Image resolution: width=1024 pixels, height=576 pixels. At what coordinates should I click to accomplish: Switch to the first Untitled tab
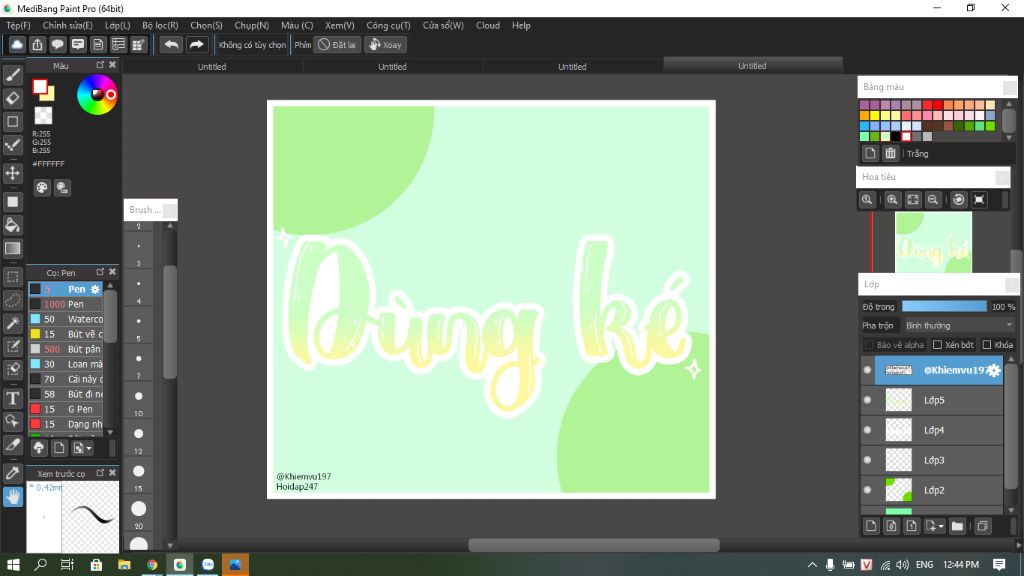click(x=212, y=67)
